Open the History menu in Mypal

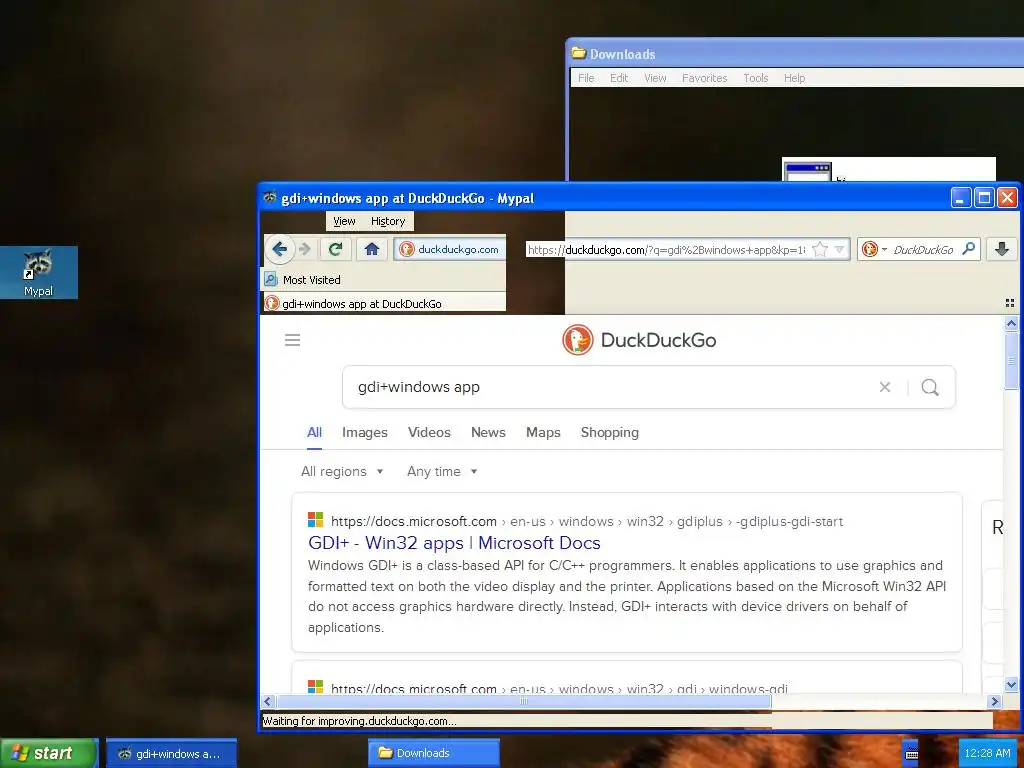pos(388,221)
